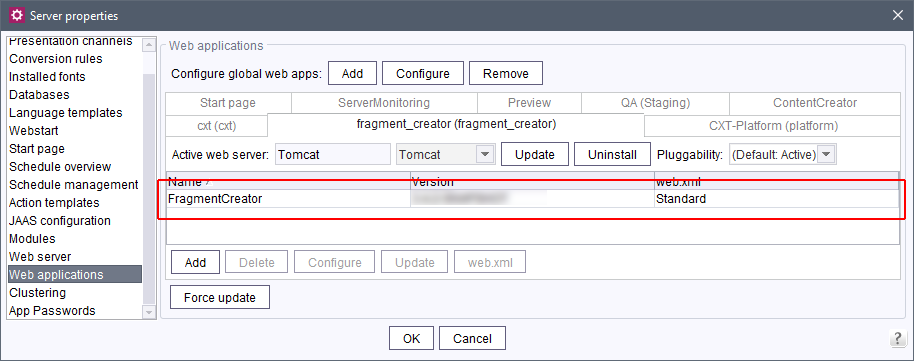Click the Uninstall button

click(x=612, y=155)
